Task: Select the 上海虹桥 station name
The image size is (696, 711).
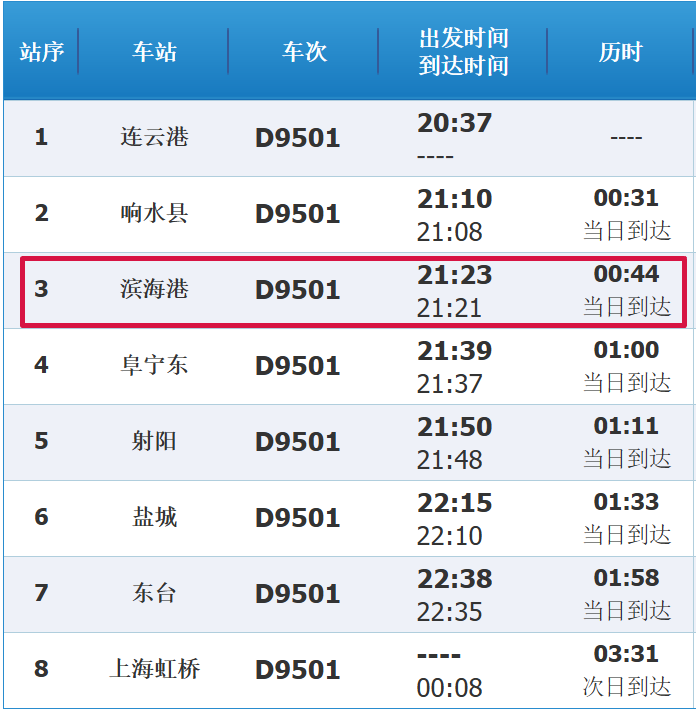Action: tap(154, 669)
